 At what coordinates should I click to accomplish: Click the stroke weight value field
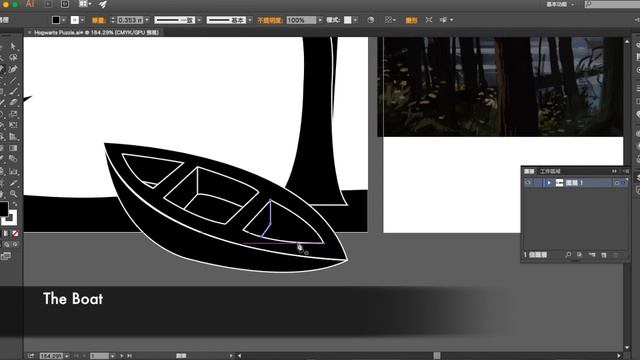coord(130,20)
